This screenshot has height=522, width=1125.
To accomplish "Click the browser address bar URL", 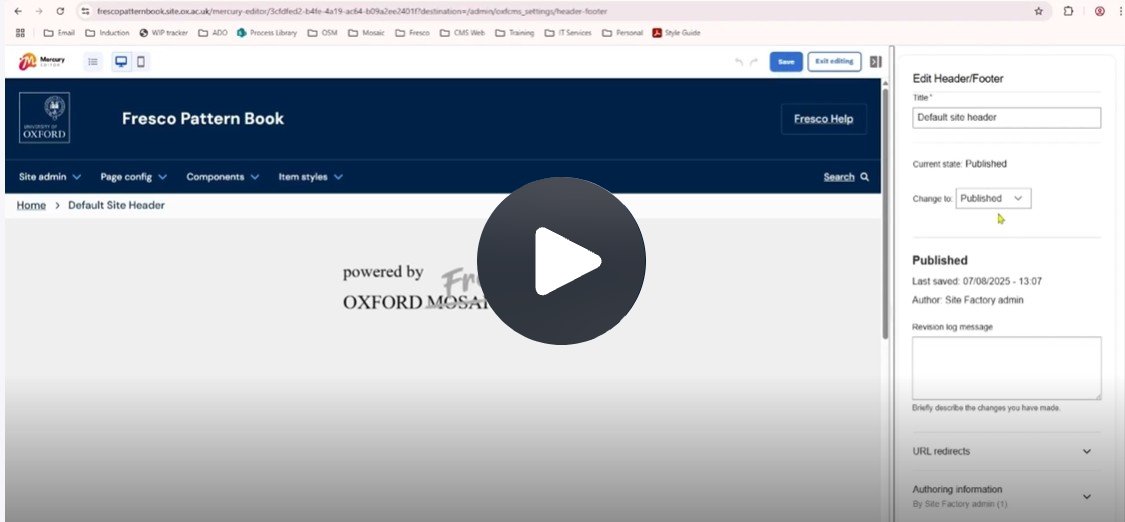I will tap(352, 11).
